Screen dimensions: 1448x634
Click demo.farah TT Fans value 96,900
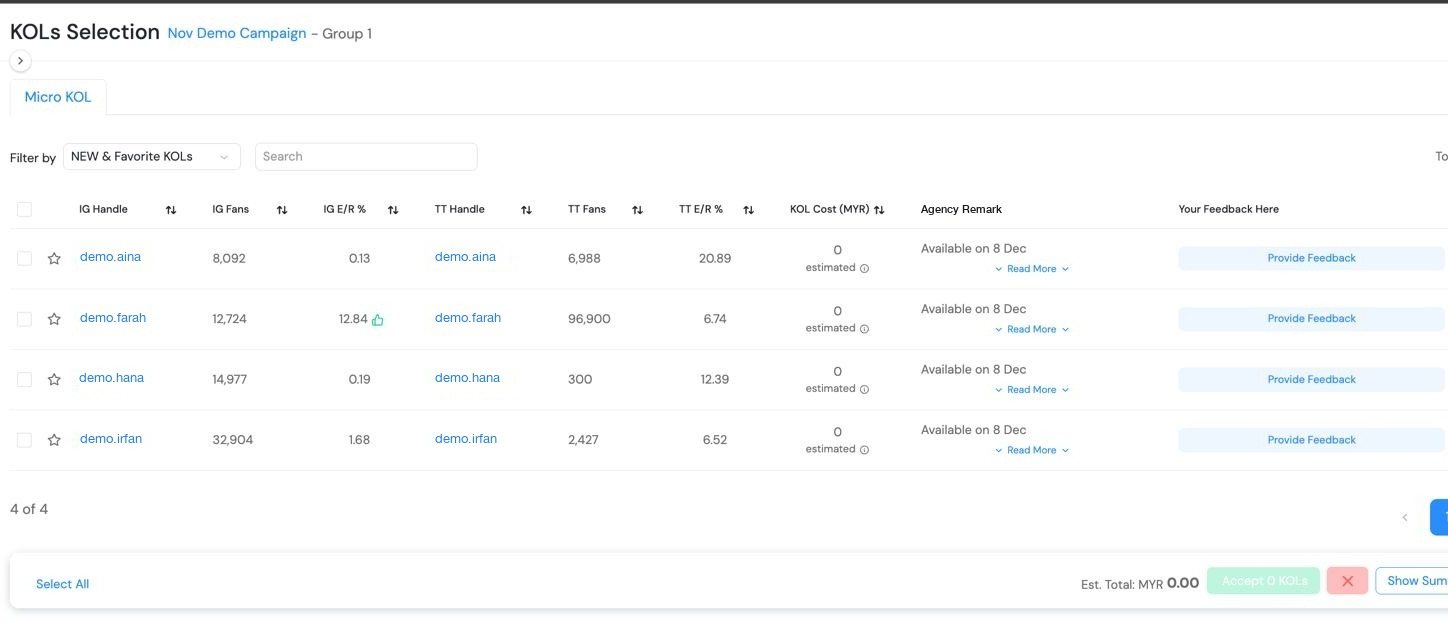589,319
